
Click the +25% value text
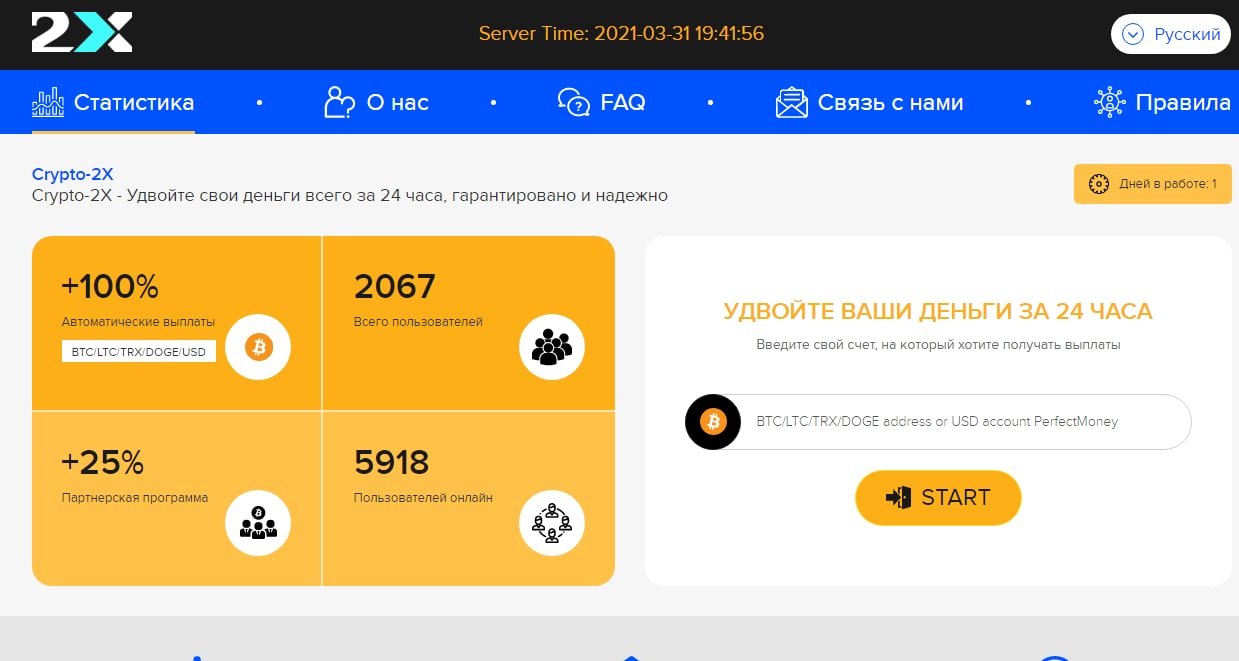click(x=103, y=462)
